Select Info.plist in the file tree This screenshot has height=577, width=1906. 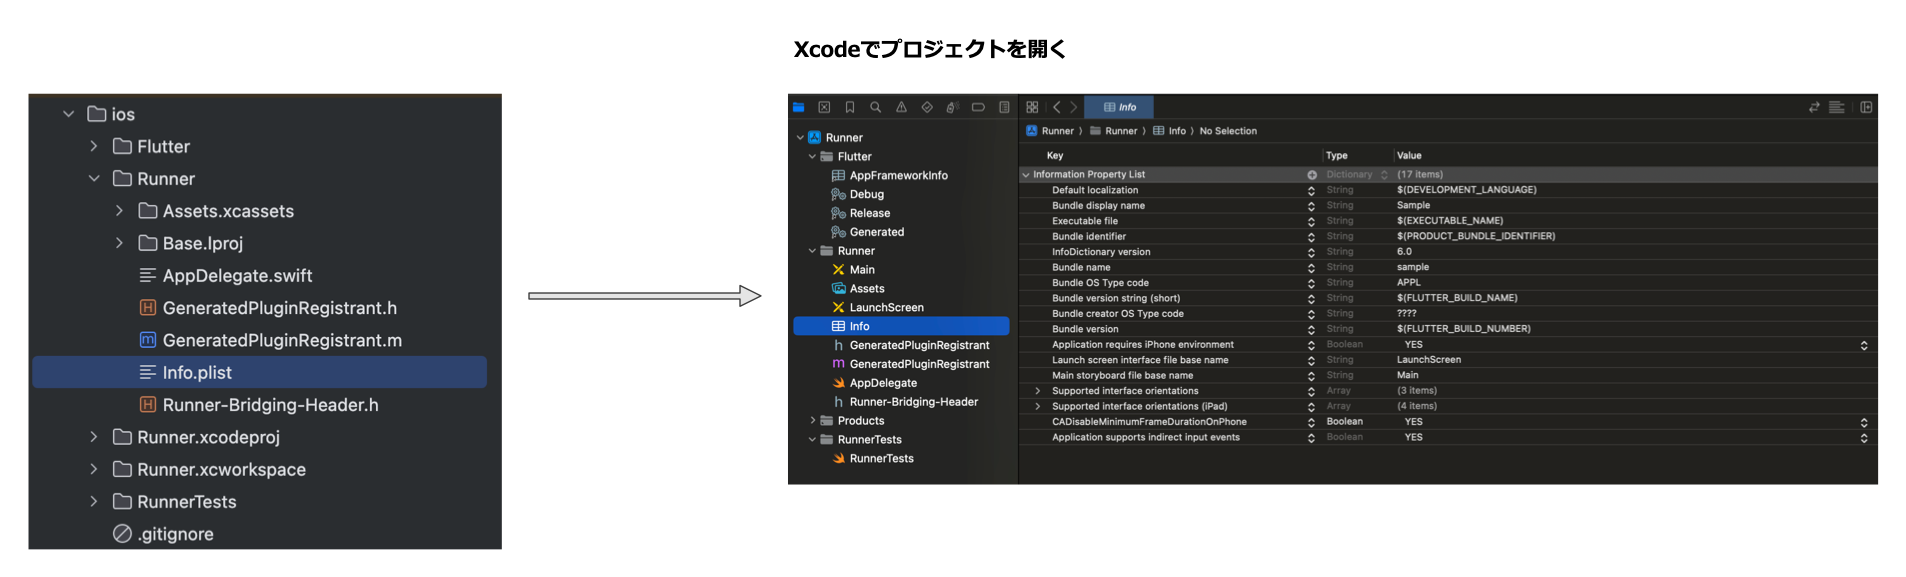(260, 372)
